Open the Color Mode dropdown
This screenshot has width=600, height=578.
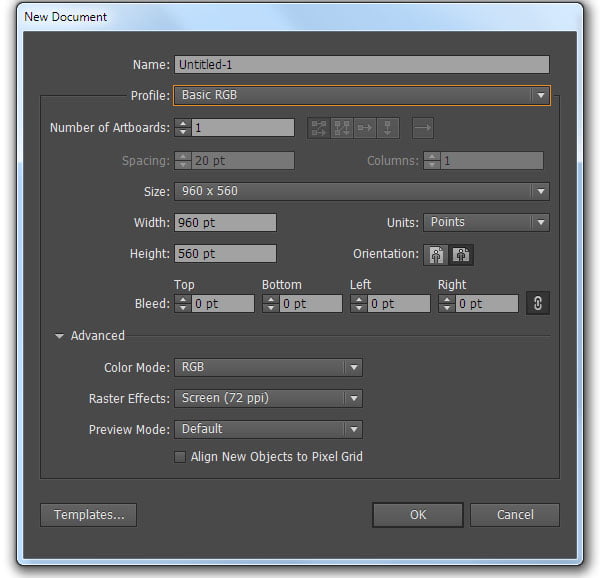[268, 368]
